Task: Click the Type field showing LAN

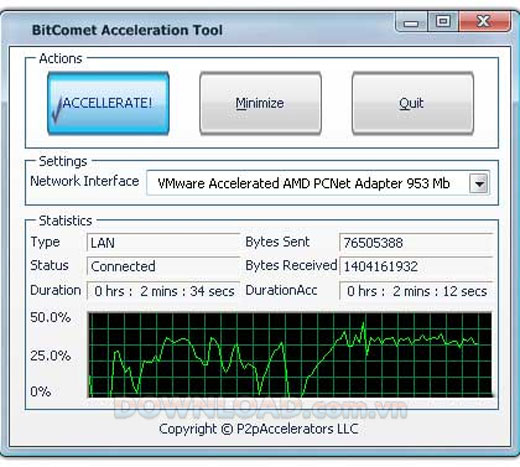Action: pos(163,242)
